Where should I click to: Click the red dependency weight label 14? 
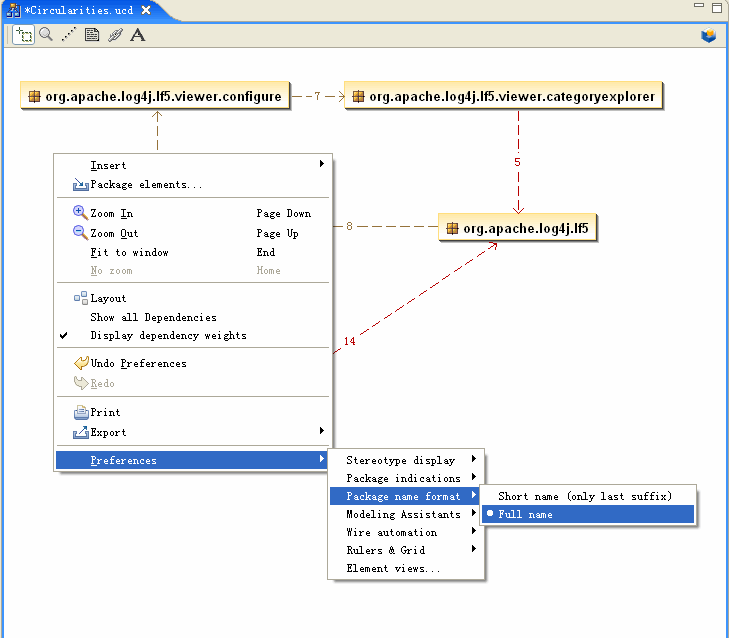(x=350, y=341)
